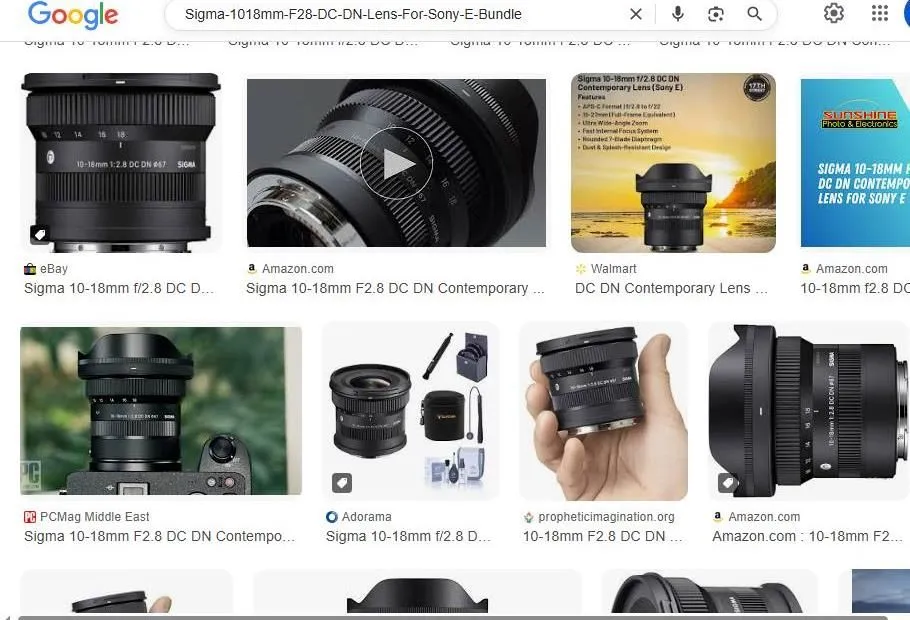Click the eBay favicon beside the first result

tap(29, 268)
